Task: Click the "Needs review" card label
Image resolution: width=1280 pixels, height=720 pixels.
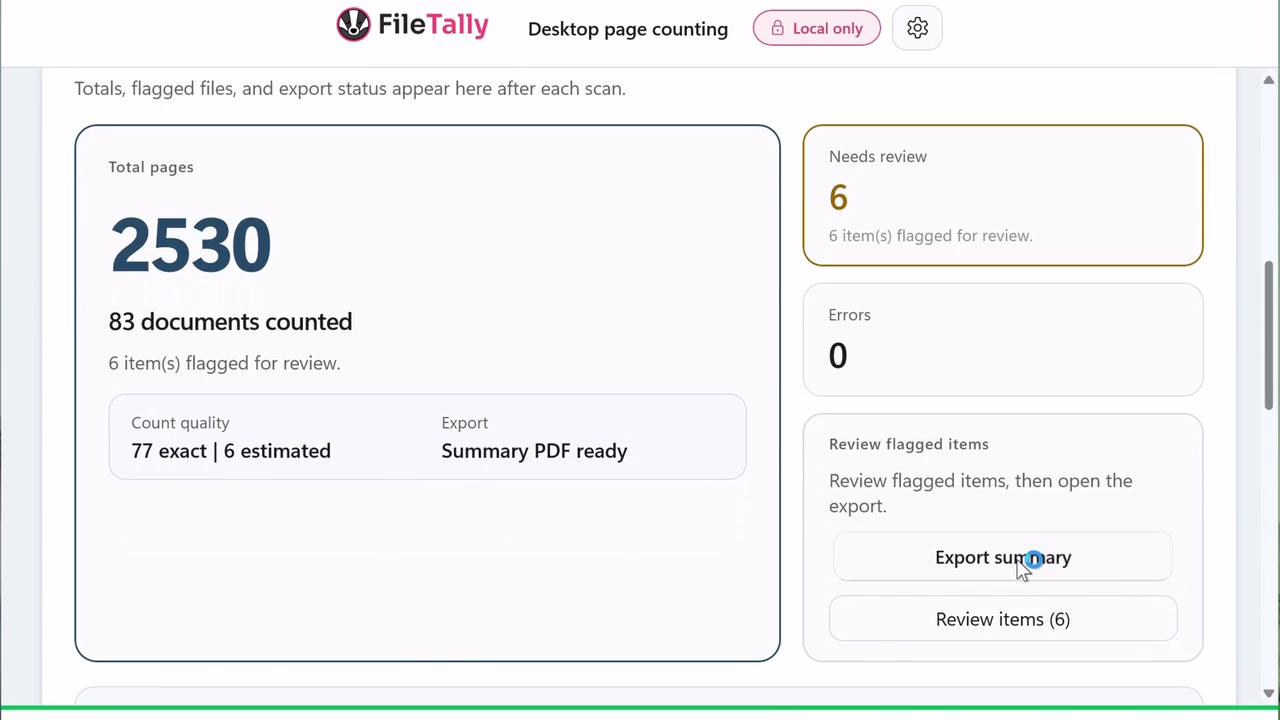Action: pos(878,156)
